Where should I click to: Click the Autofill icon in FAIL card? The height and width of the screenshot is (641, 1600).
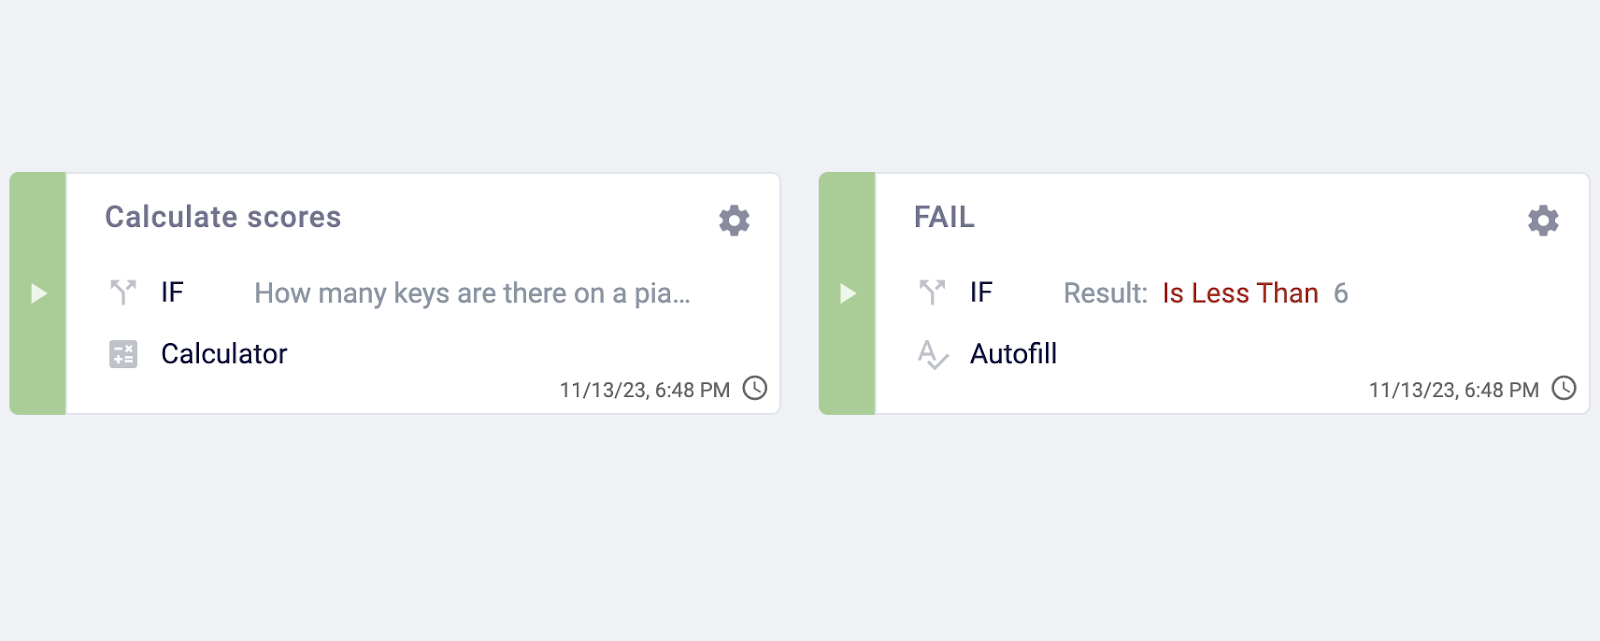(932, 354)
